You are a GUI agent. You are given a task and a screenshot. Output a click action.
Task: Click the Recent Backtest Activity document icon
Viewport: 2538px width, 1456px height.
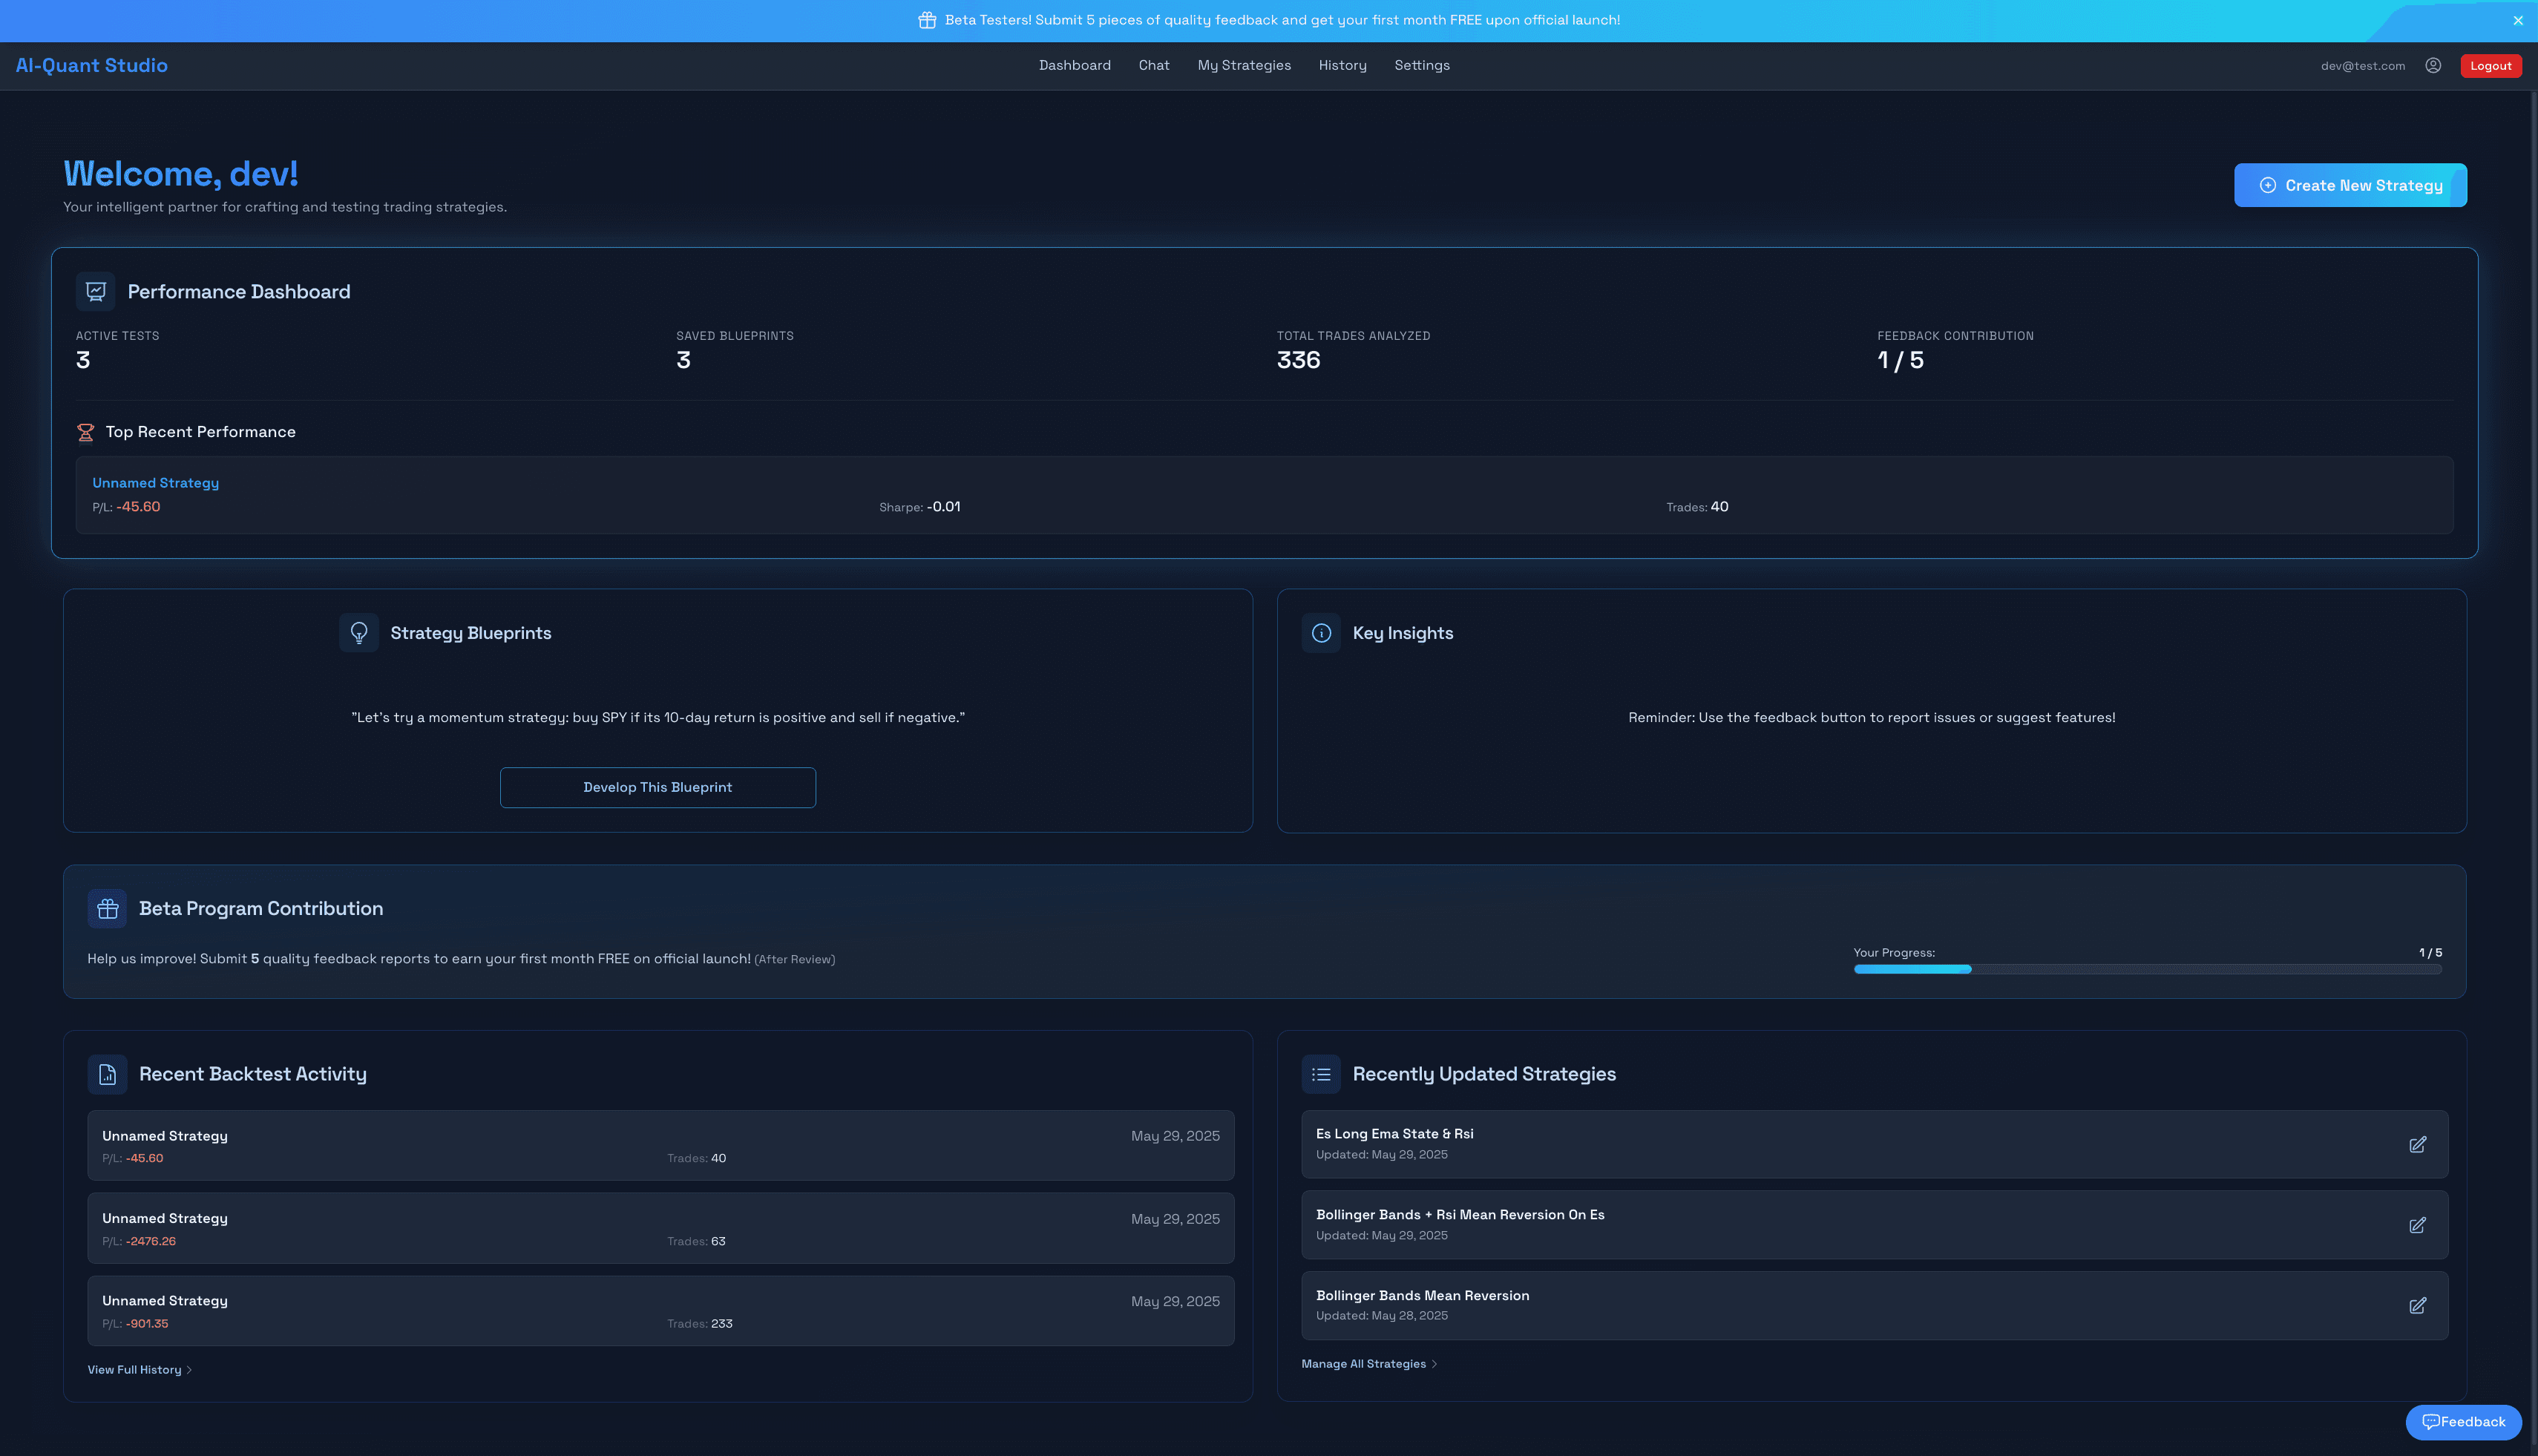pos(107,1074)
